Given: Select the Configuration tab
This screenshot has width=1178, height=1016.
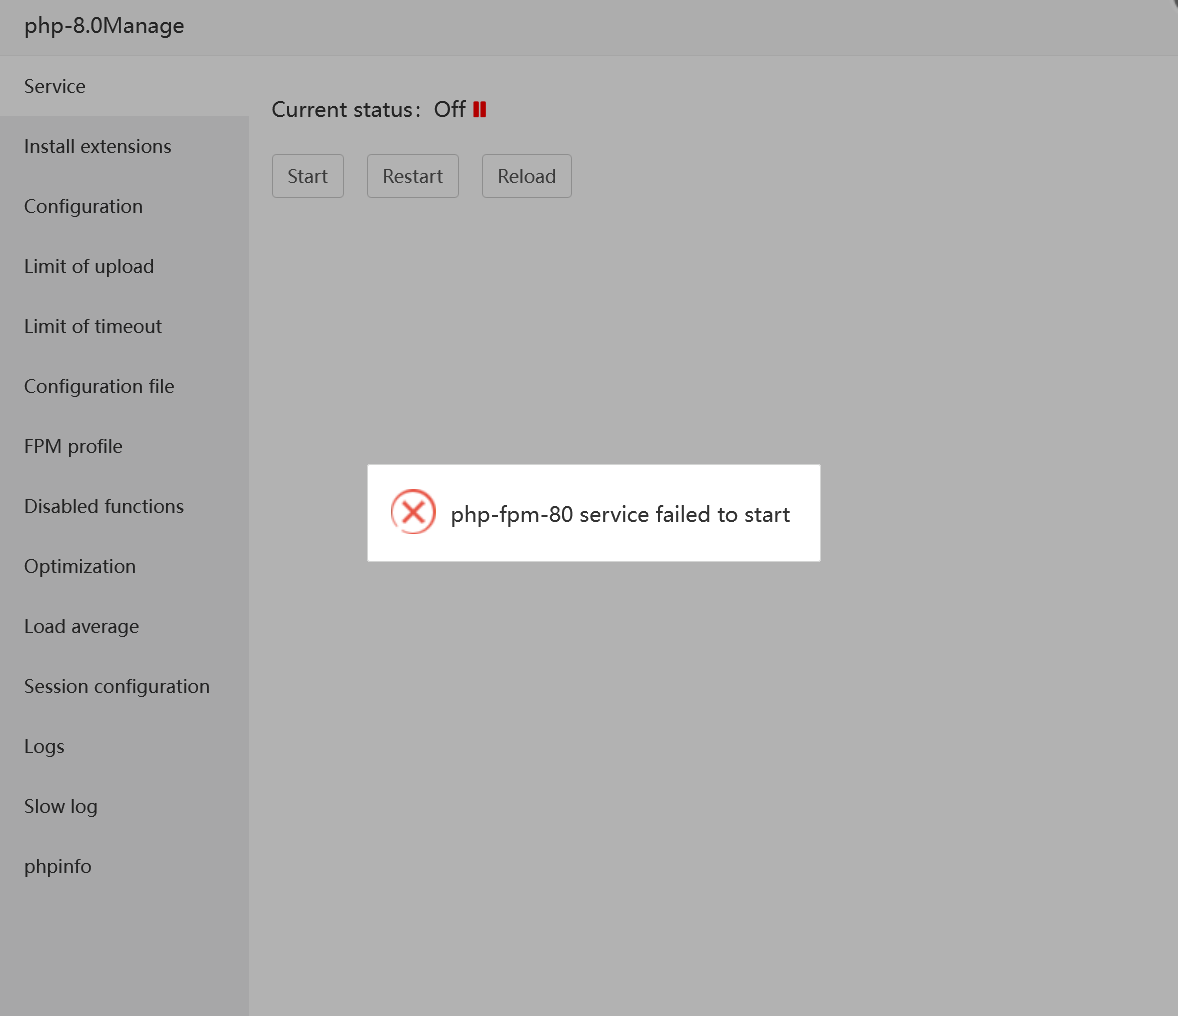Looking at the screenshot, I should click(x=124, y=207).
